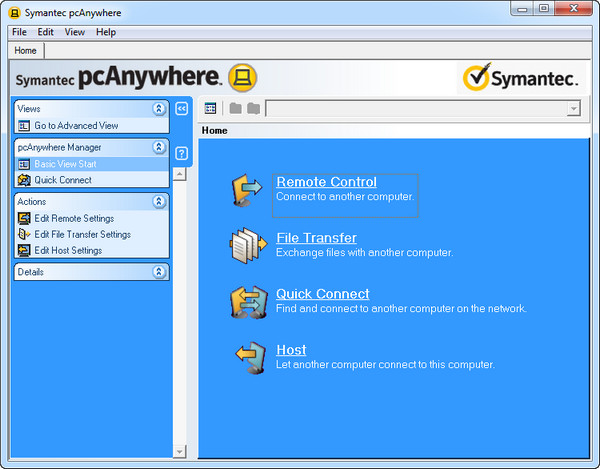Maximize the pcAnywhere window
The width and height of the screenshot is (600, 469).
pos(544,8)
